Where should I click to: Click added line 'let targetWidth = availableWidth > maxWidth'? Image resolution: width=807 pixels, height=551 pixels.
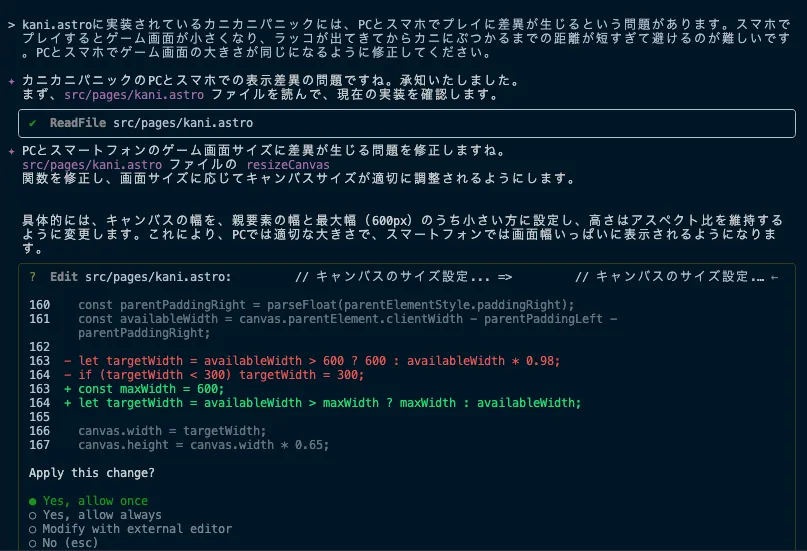tap(329, 402)
